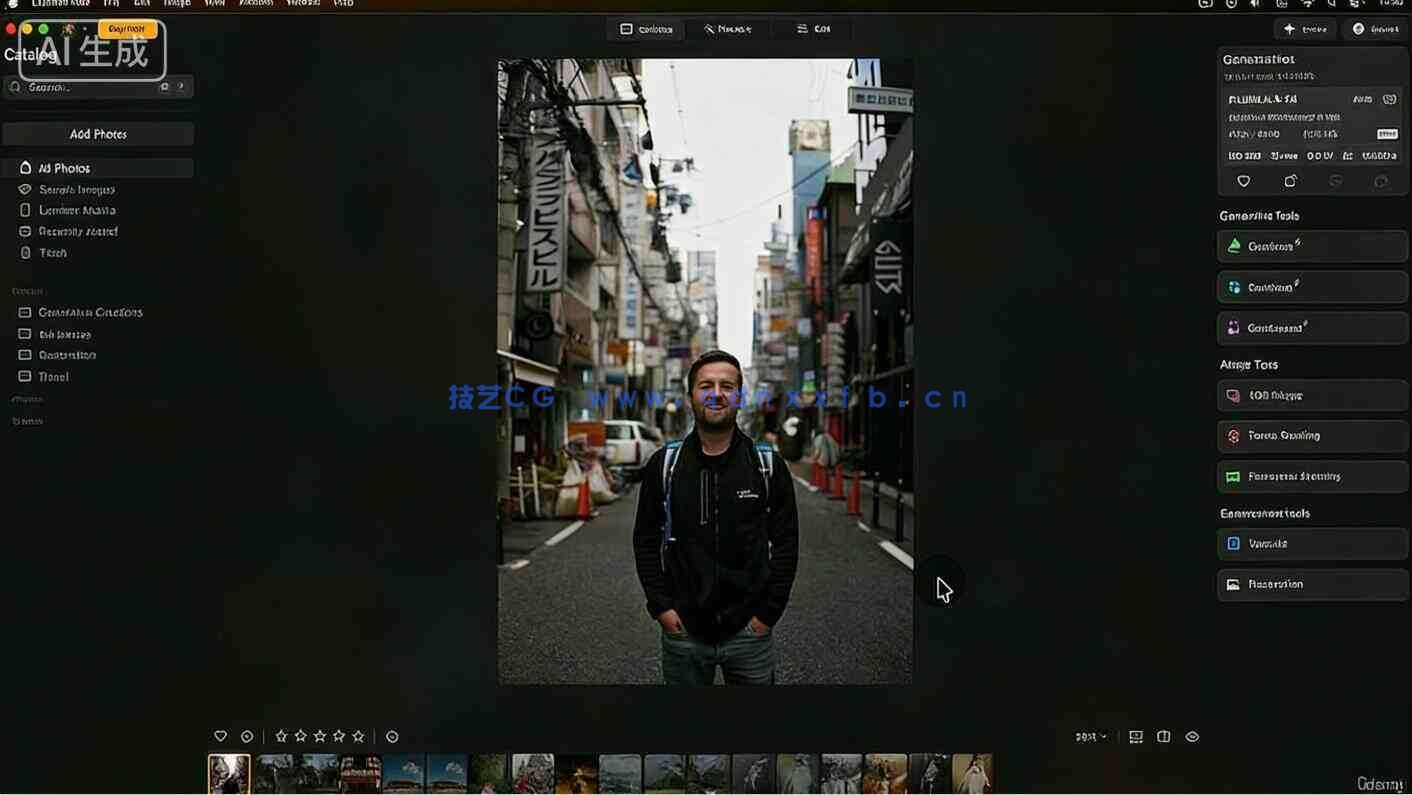1412x795 pixels.
Task: Toggle the eye preview icon in bottom toolbar
Action: [x=1192, y=737]
